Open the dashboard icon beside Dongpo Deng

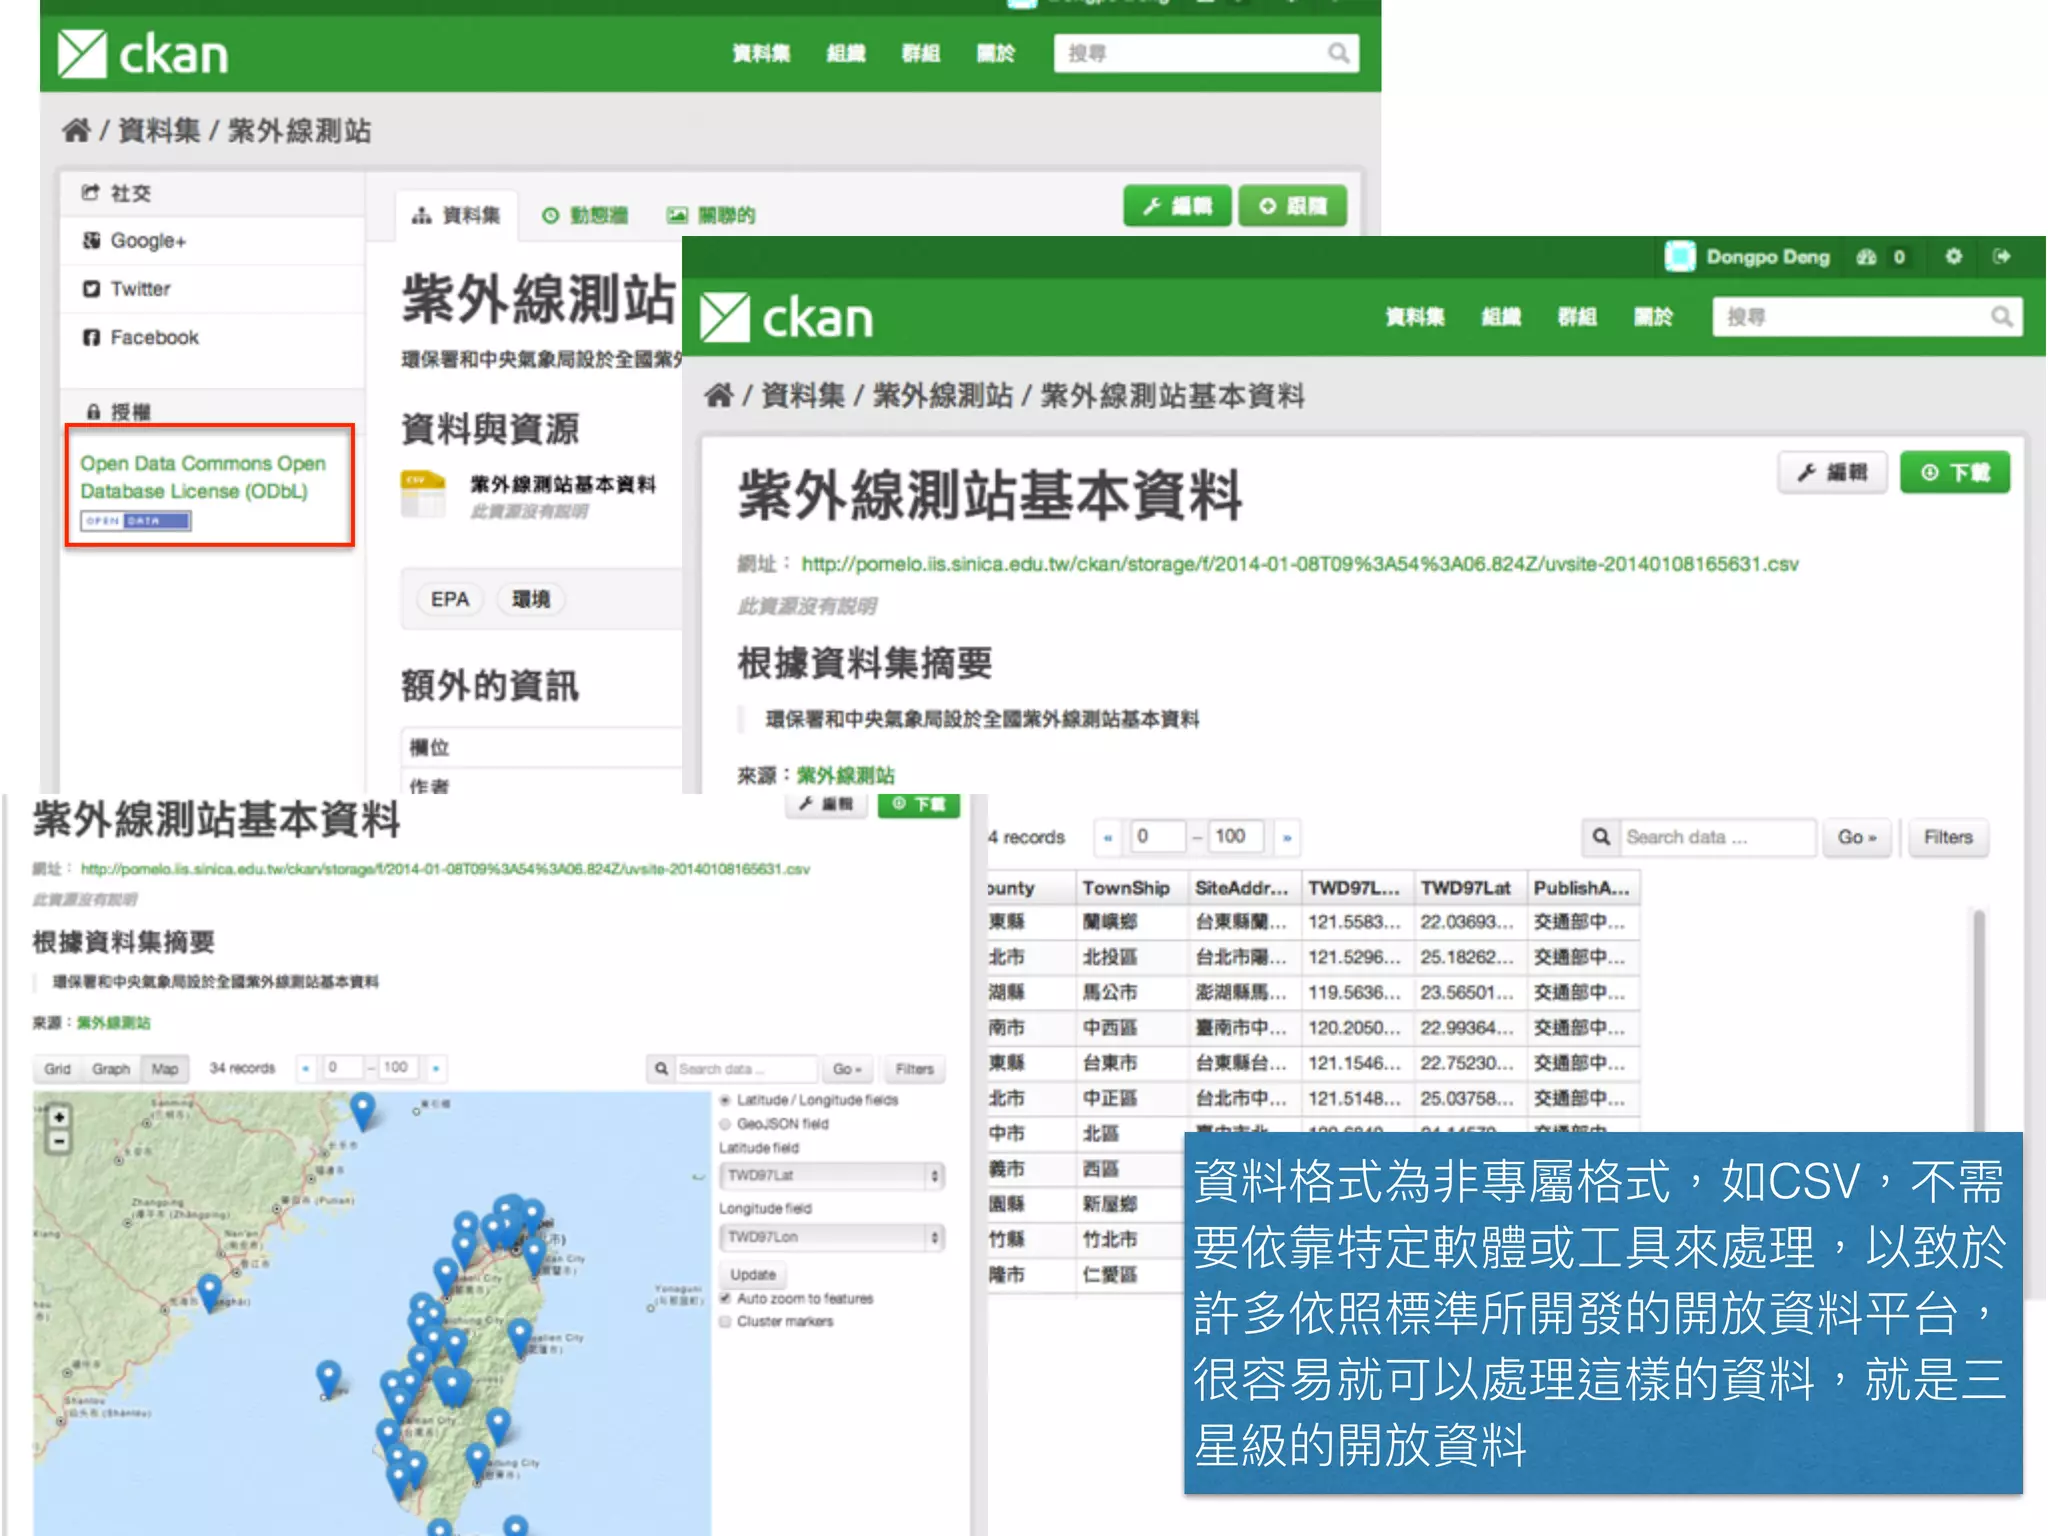1866,257
